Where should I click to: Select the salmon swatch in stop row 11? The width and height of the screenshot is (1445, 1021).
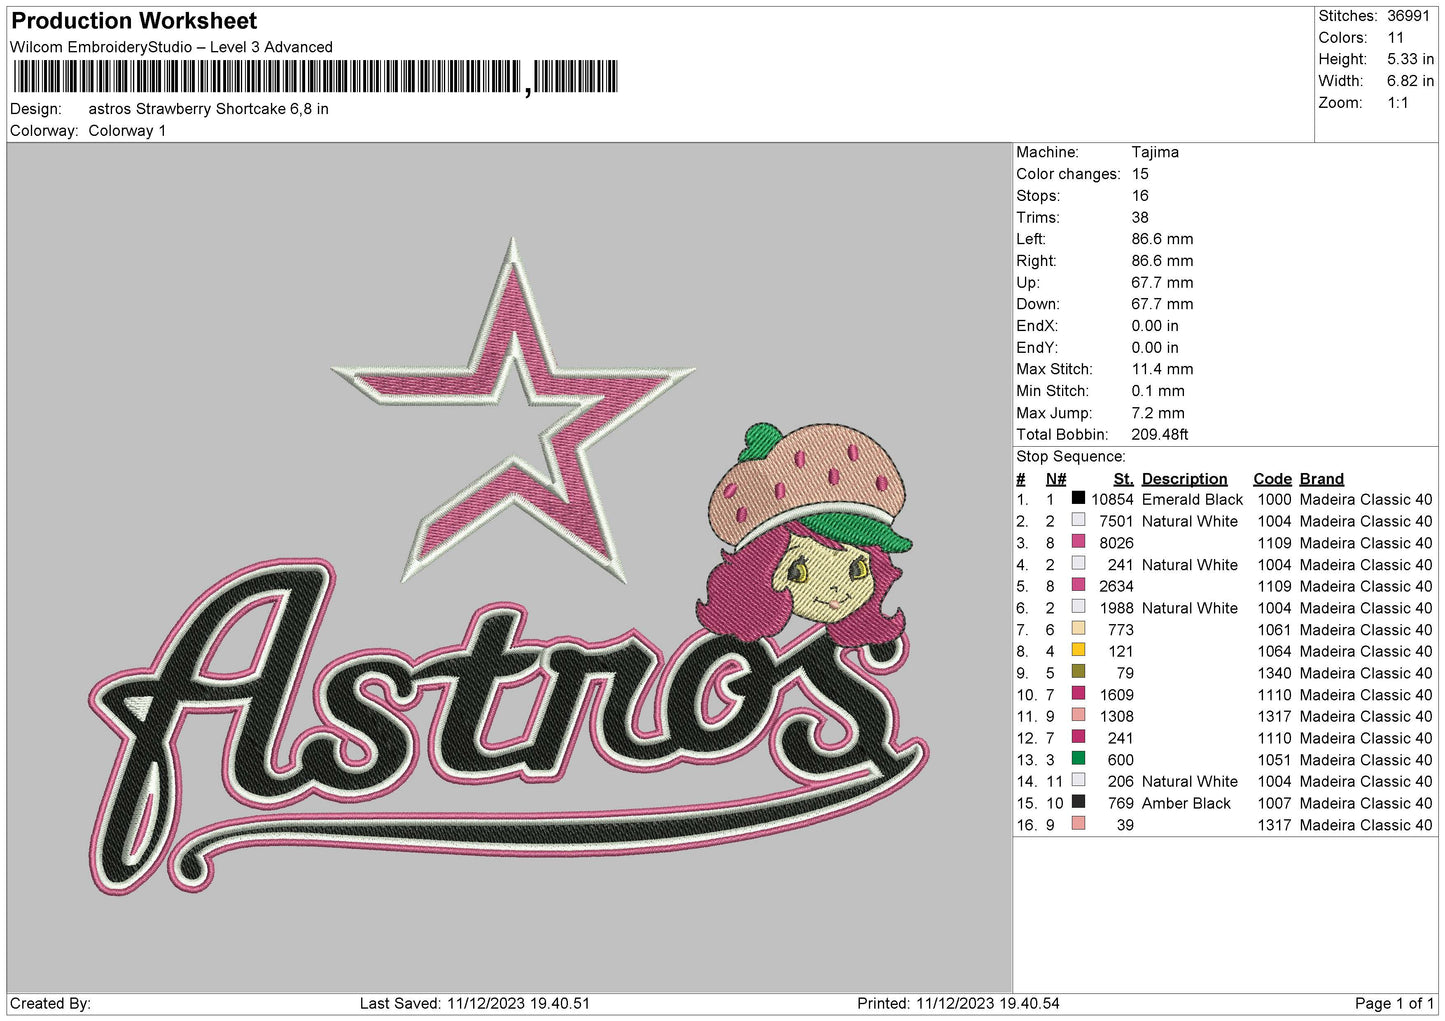[x=1078, y=715]
